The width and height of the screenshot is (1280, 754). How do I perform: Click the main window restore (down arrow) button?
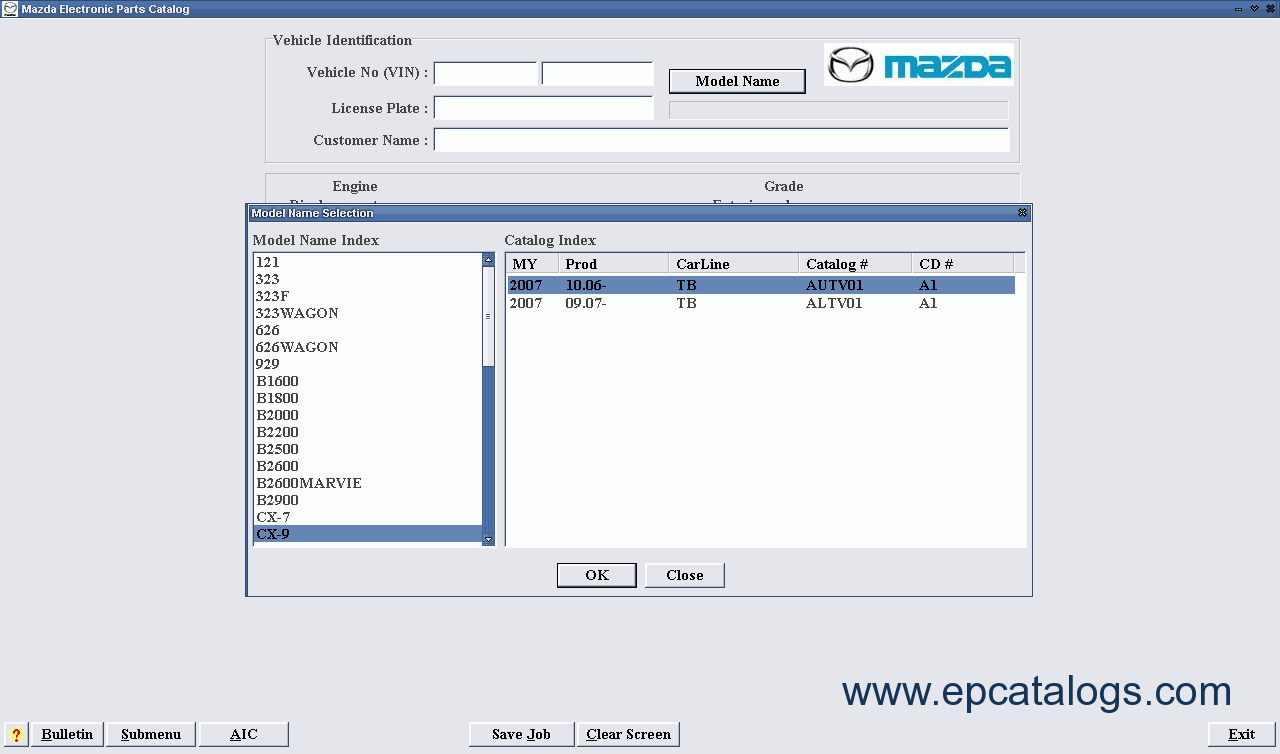tap(1254, 9)
